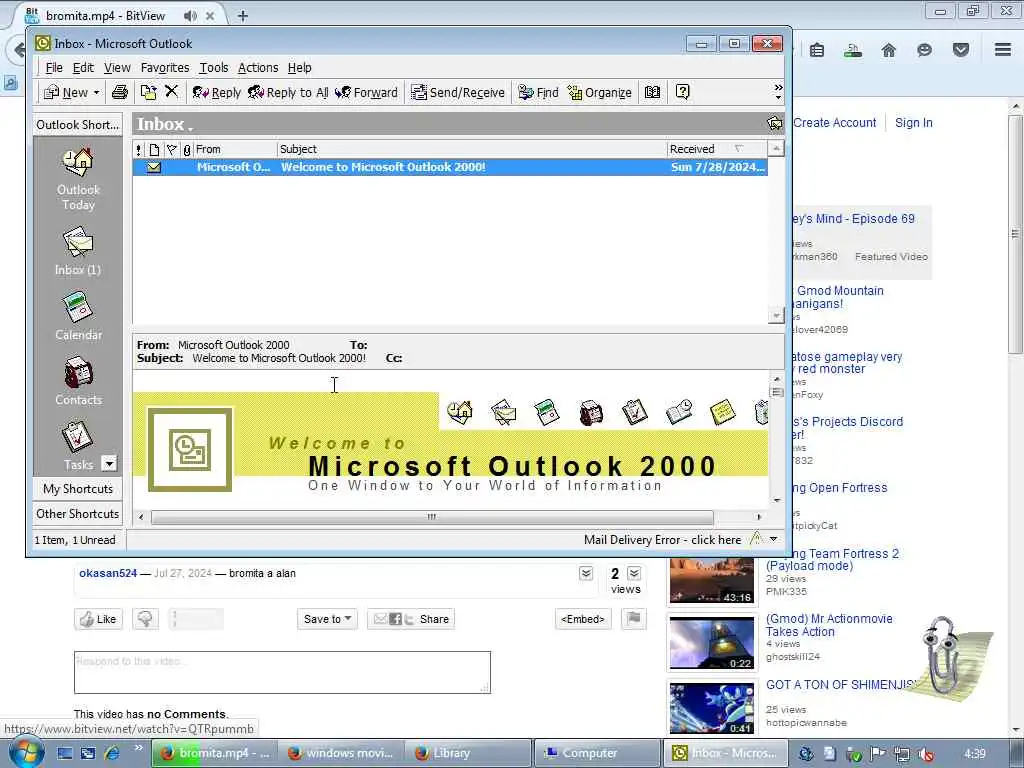
Task: Open Inbox (1) shortcut in Outlook bar
Action: [78, 251]
